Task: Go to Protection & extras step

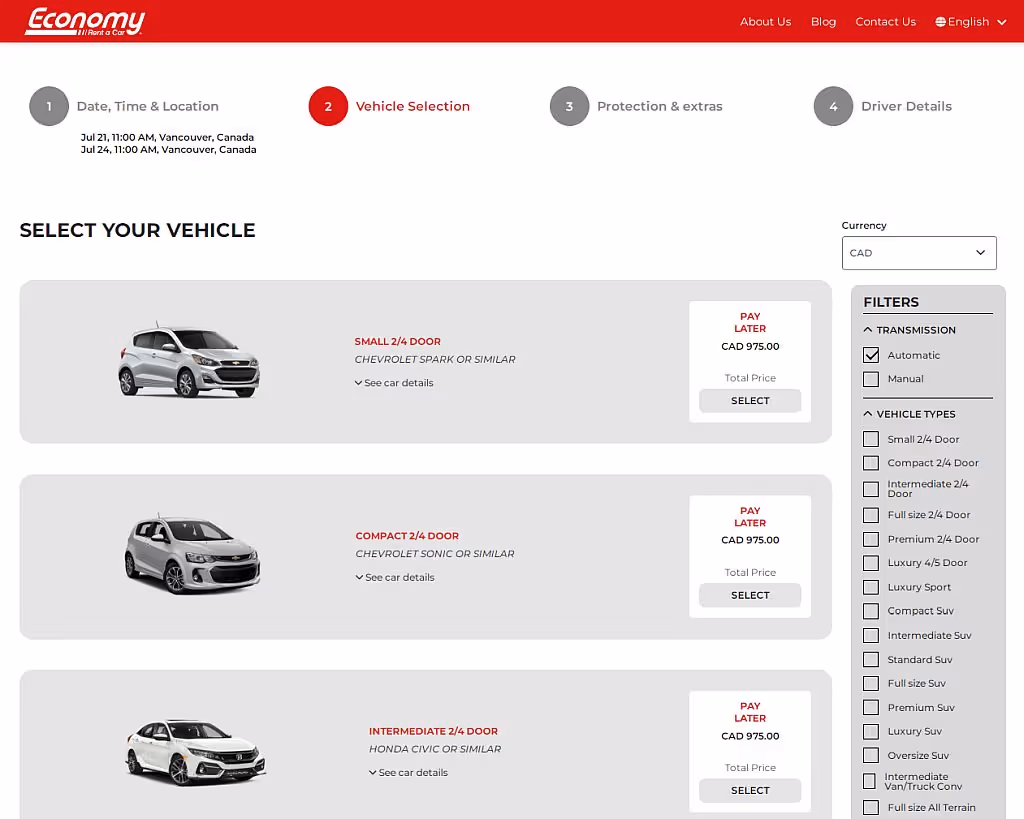Action: (660, 106)
